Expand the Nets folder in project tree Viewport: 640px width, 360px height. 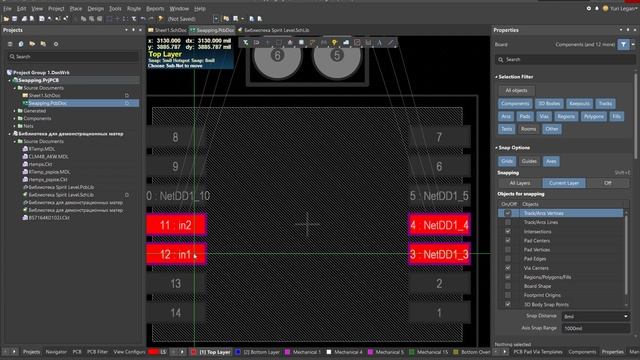coord(15,126)
